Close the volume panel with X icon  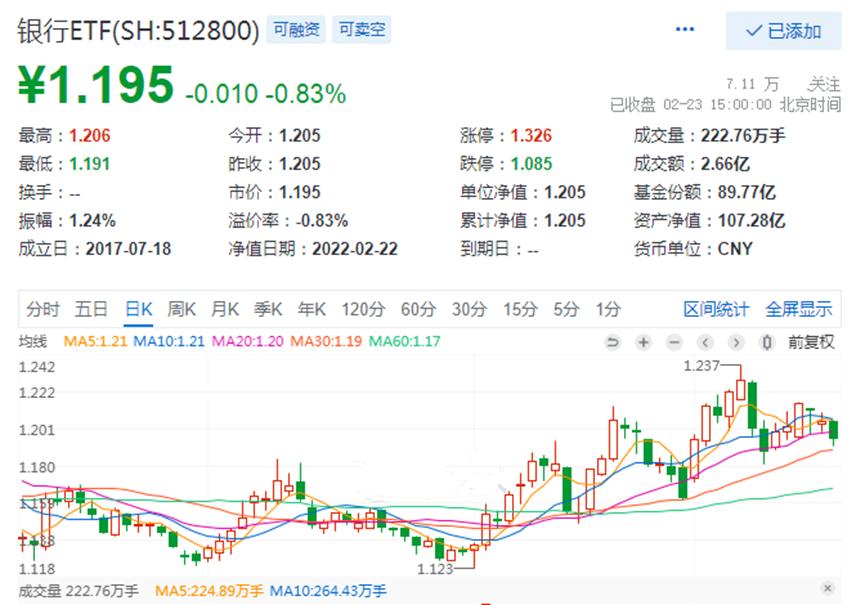(828, 589)
